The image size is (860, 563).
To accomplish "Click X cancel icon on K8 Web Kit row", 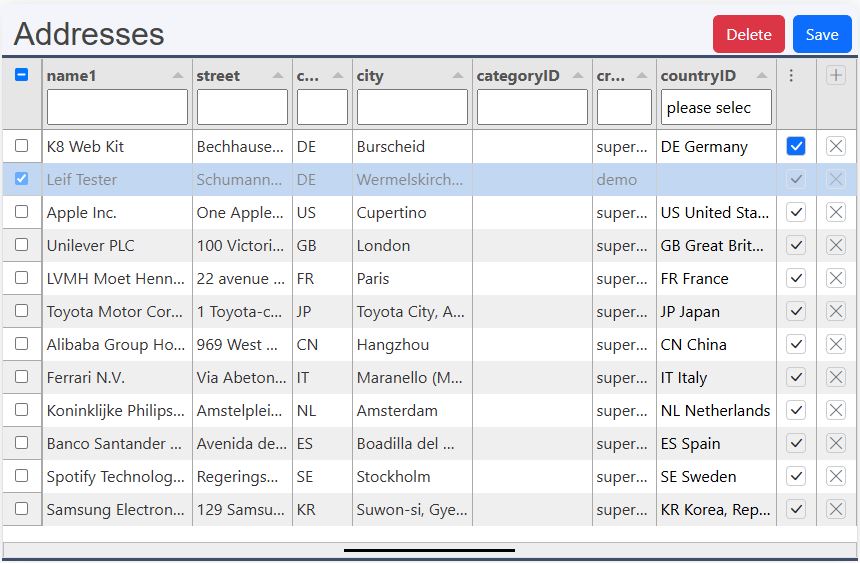I will [x=836, y=146].
